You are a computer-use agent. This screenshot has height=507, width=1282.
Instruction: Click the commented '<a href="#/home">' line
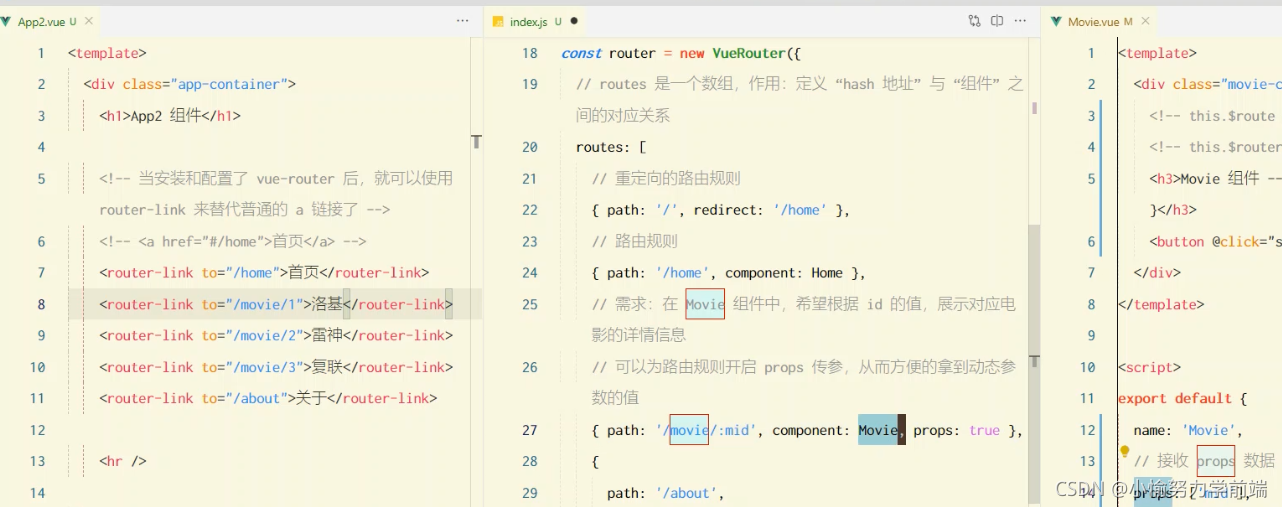233,241
